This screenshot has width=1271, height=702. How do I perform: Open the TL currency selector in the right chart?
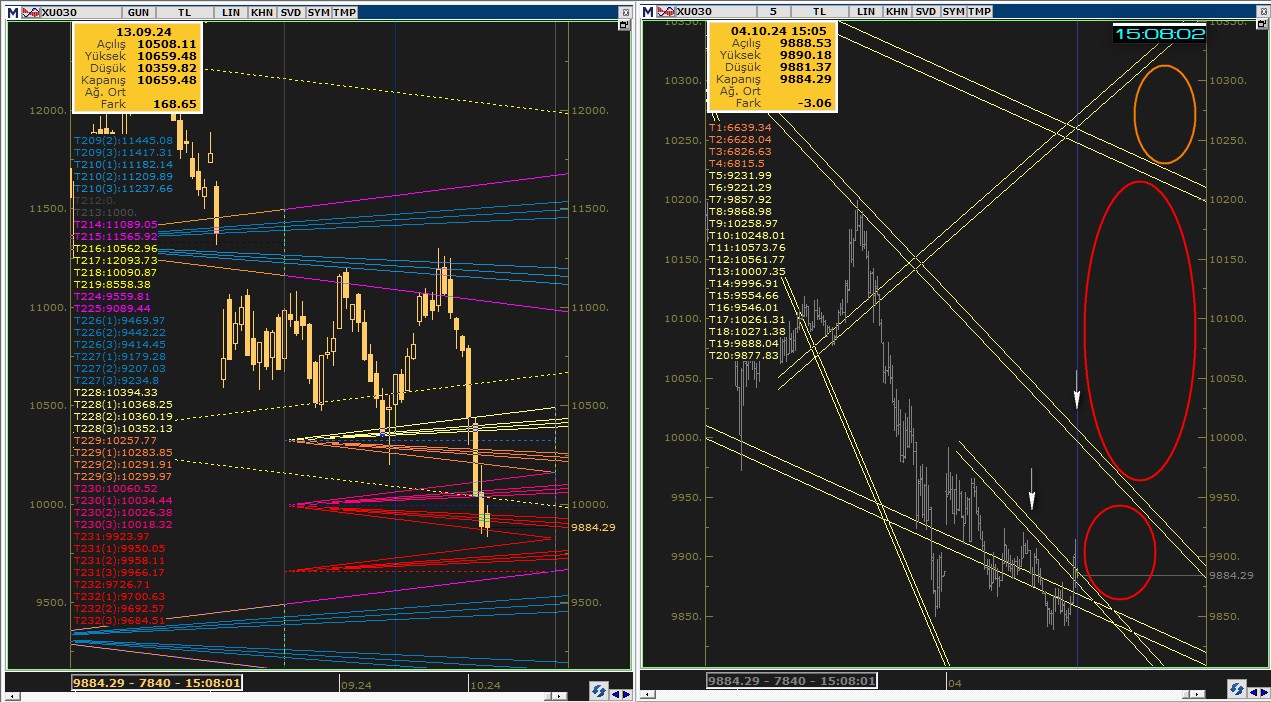tap(819, 11)
